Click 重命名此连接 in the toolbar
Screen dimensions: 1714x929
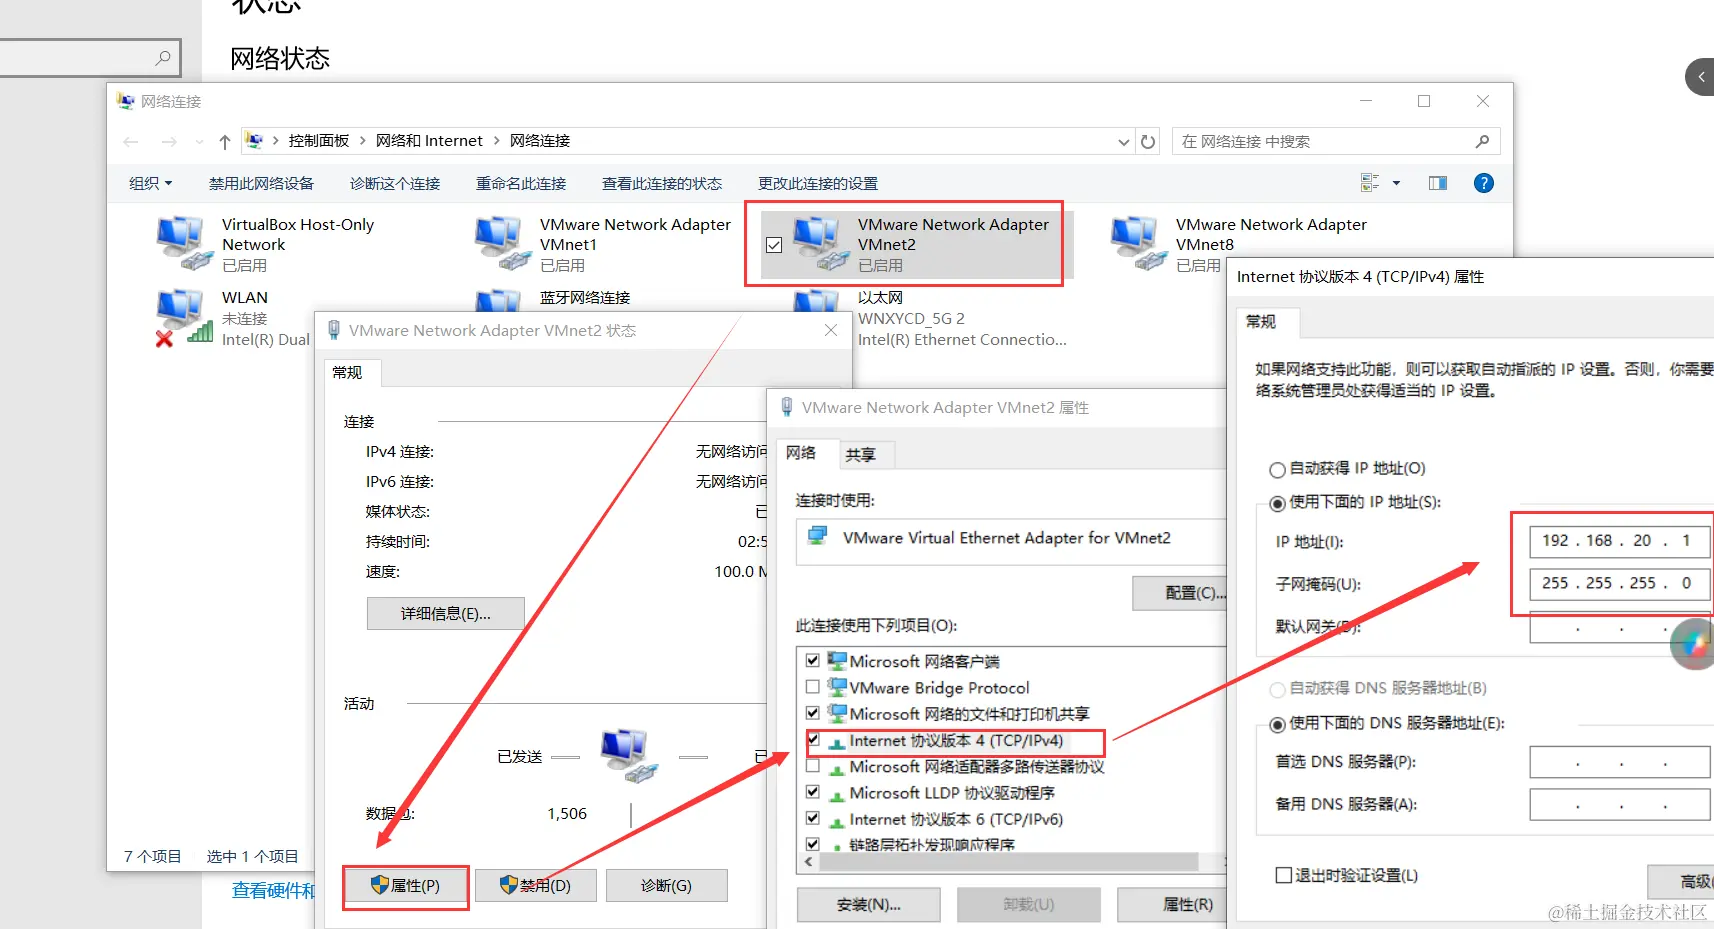tap(521, 183)
